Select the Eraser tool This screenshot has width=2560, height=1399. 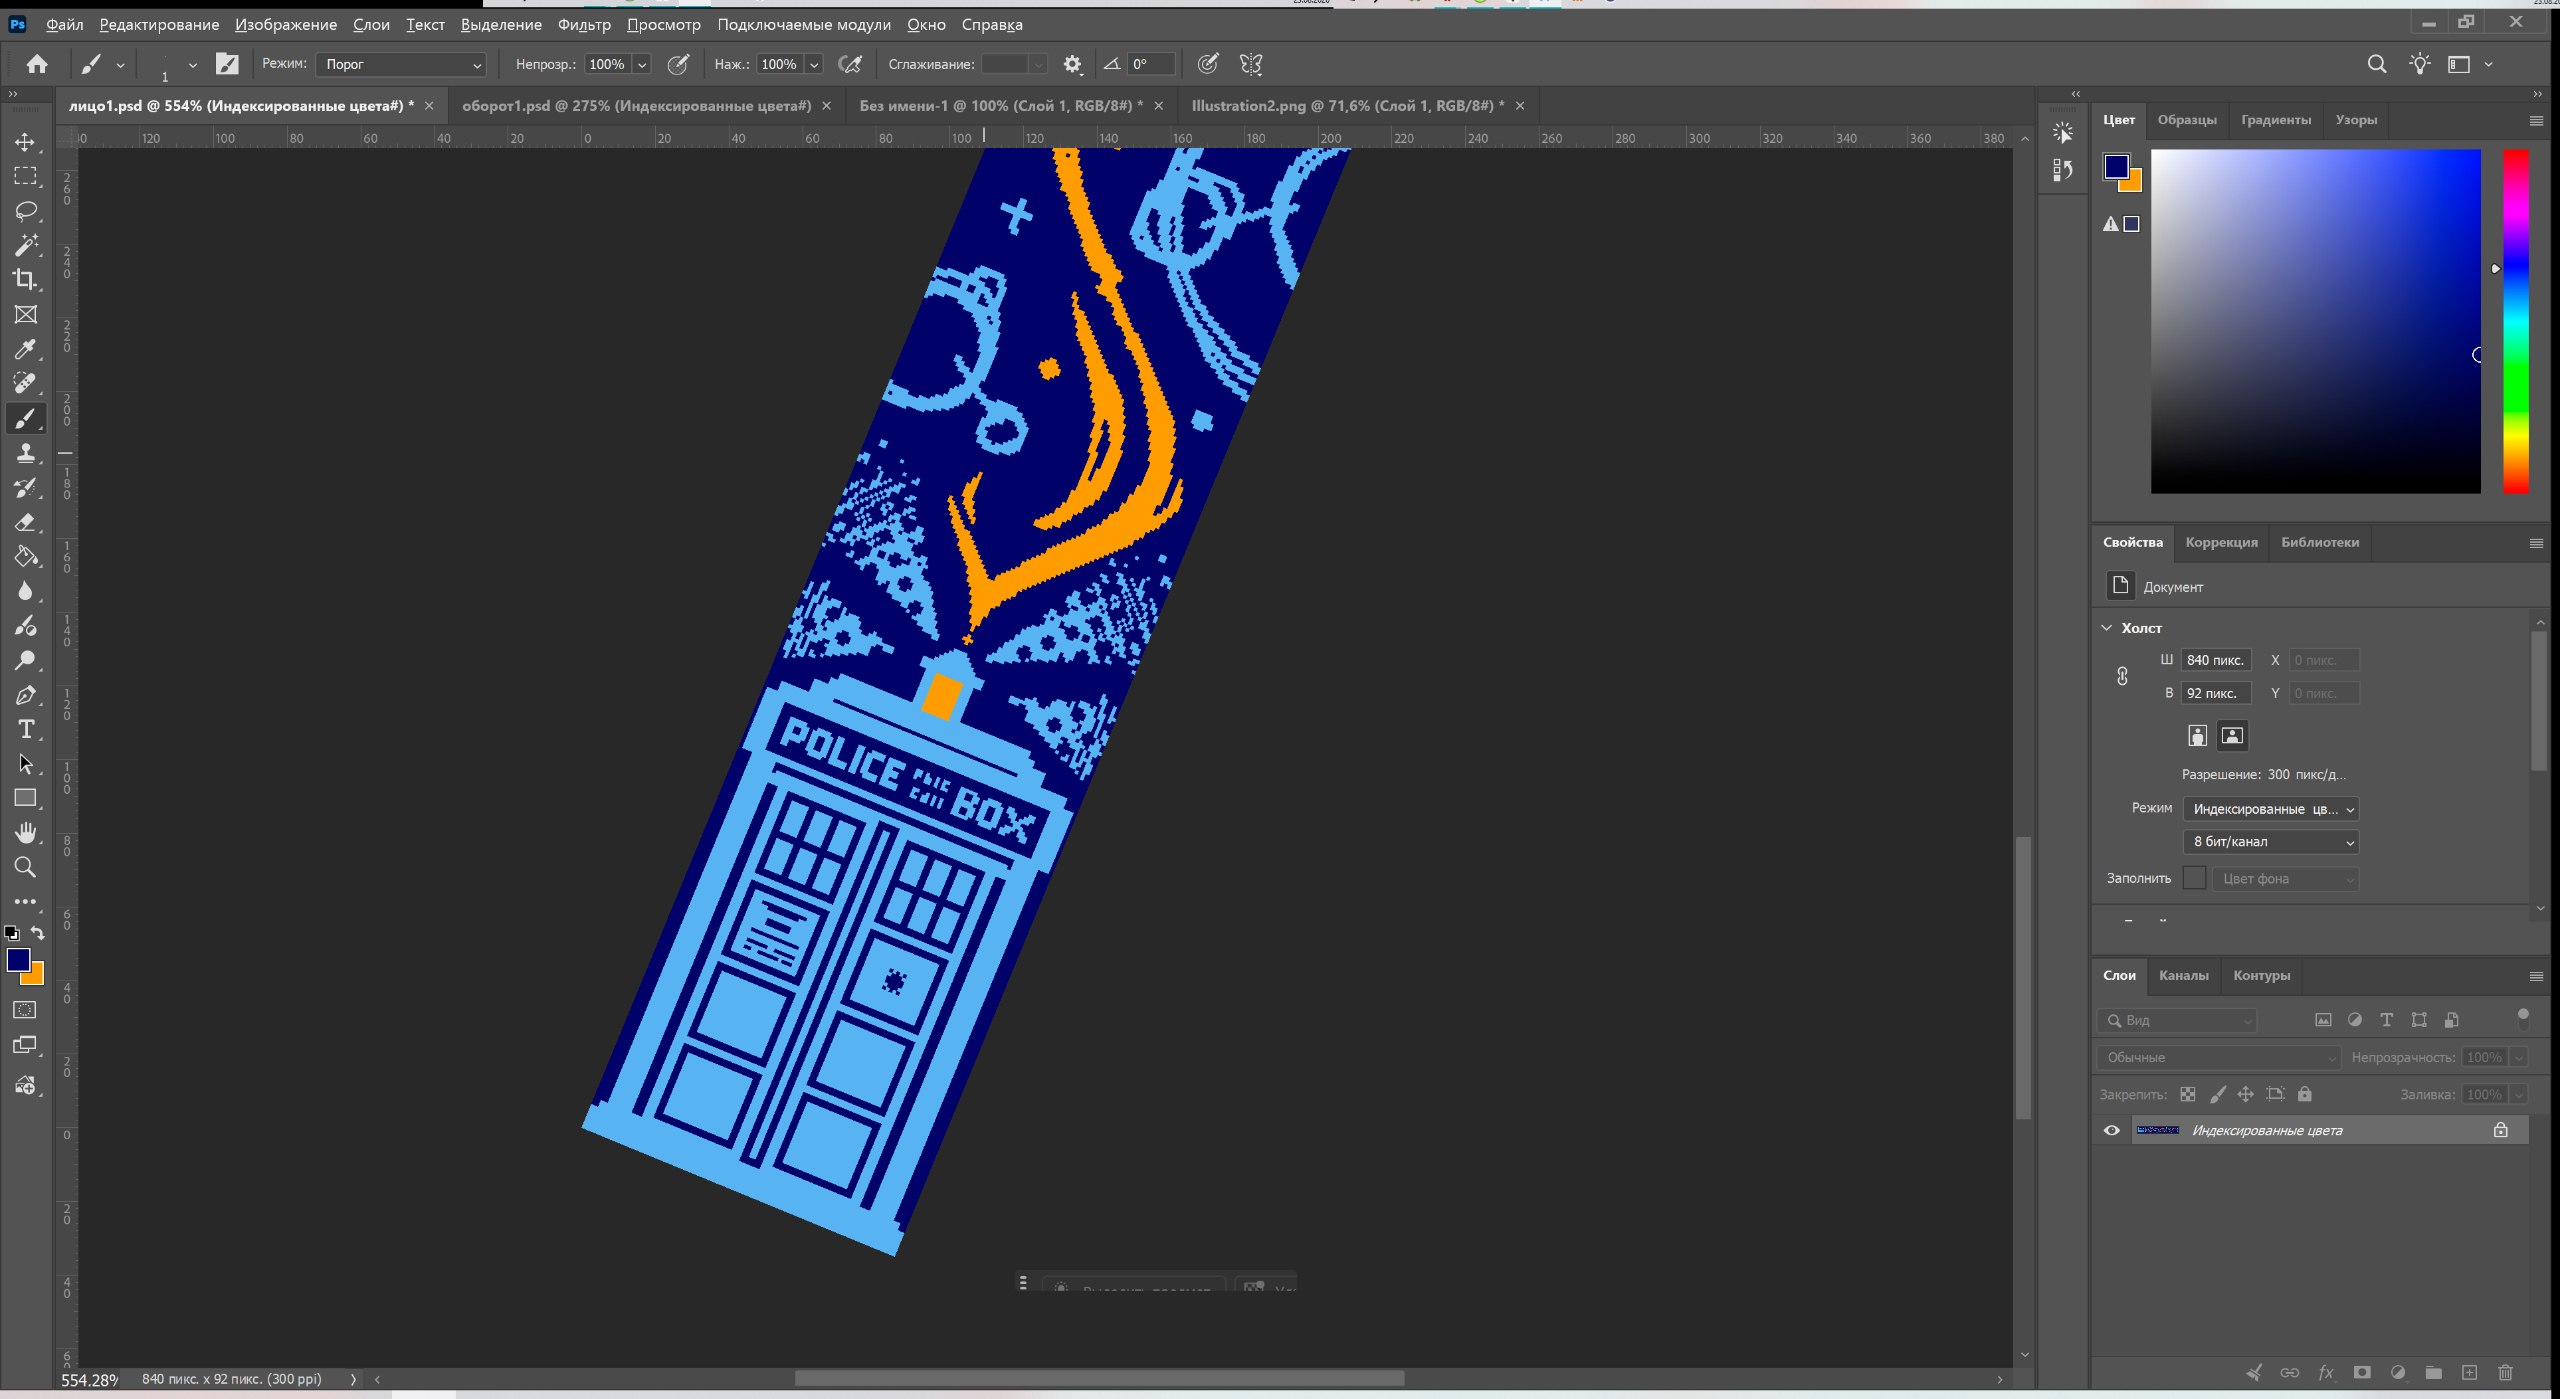(x=25, y=522)
